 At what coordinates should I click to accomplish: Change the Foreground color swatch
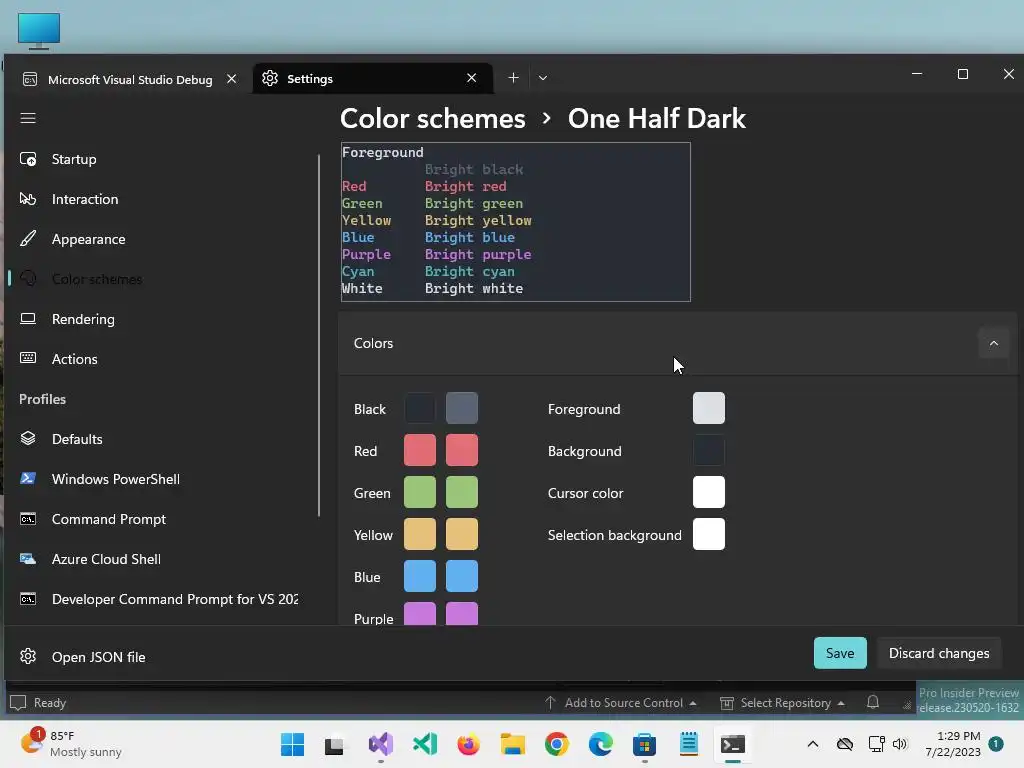[709, 408]
